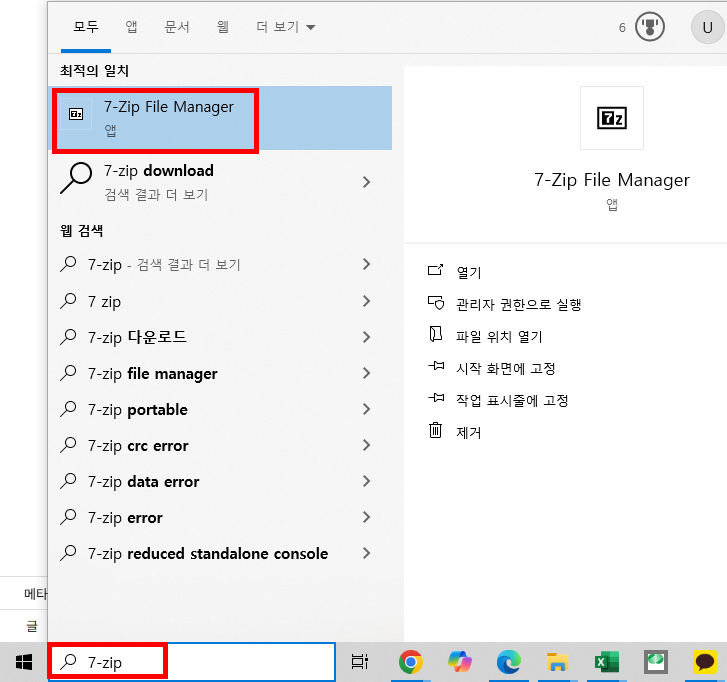727x682 pixels.
Task: Open Excel from the taskbar
Action: click(607, 662)
